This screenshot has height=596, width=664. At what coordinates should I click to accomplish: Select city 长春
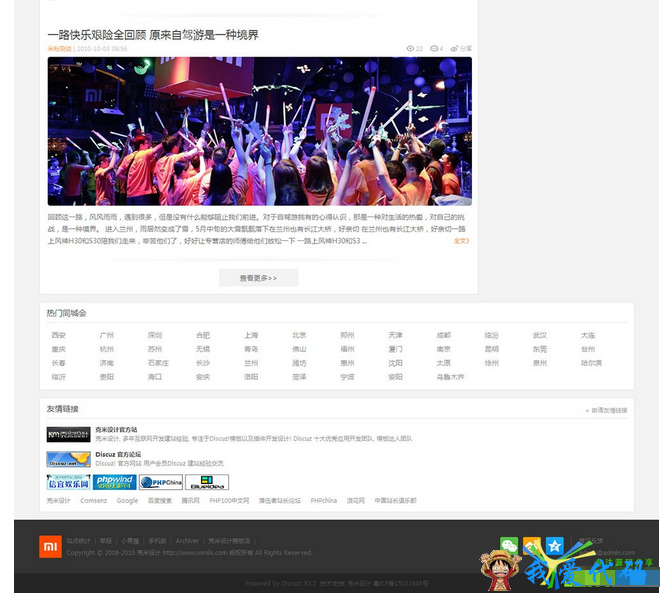point(58,363)
